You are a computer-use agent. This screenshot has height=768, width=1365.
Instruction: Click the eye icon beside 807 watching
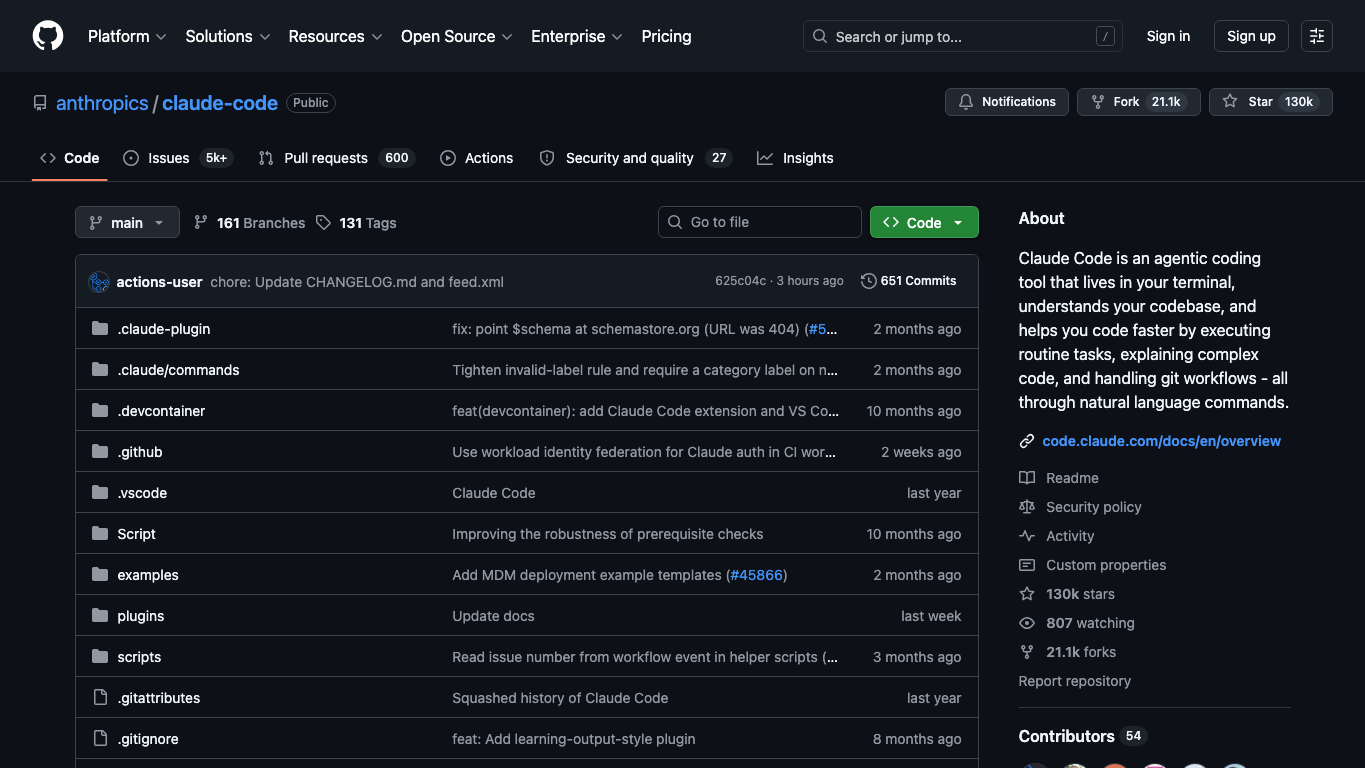point(1027,623)
